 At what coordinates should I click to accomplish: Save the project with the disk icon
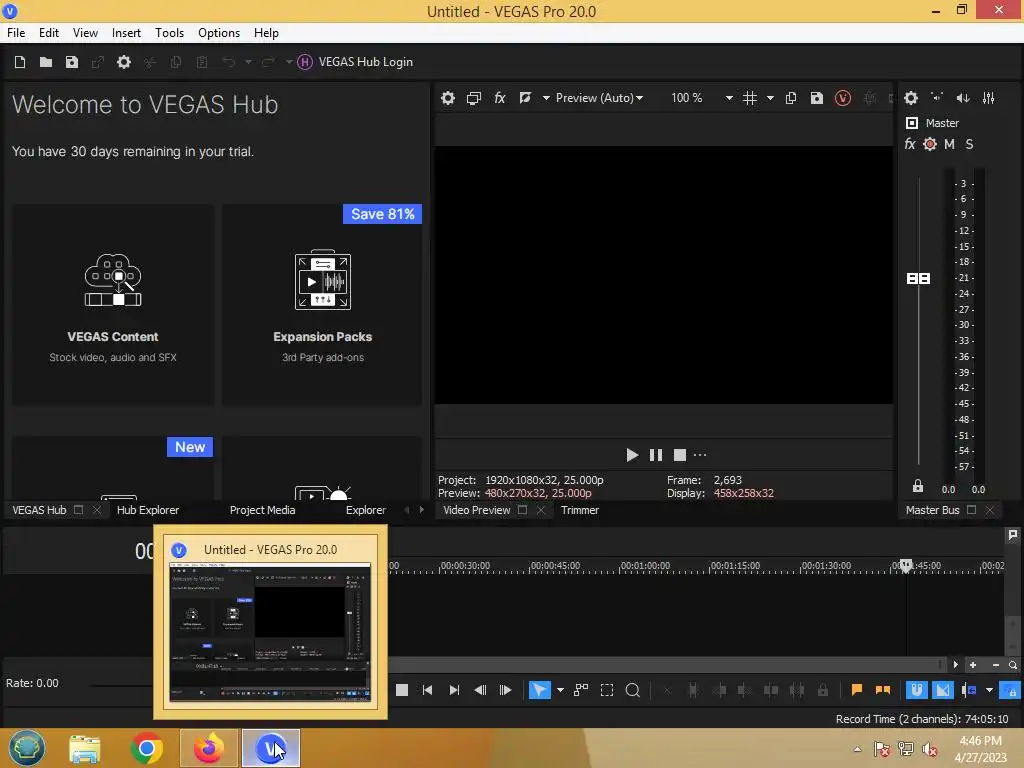72,62
